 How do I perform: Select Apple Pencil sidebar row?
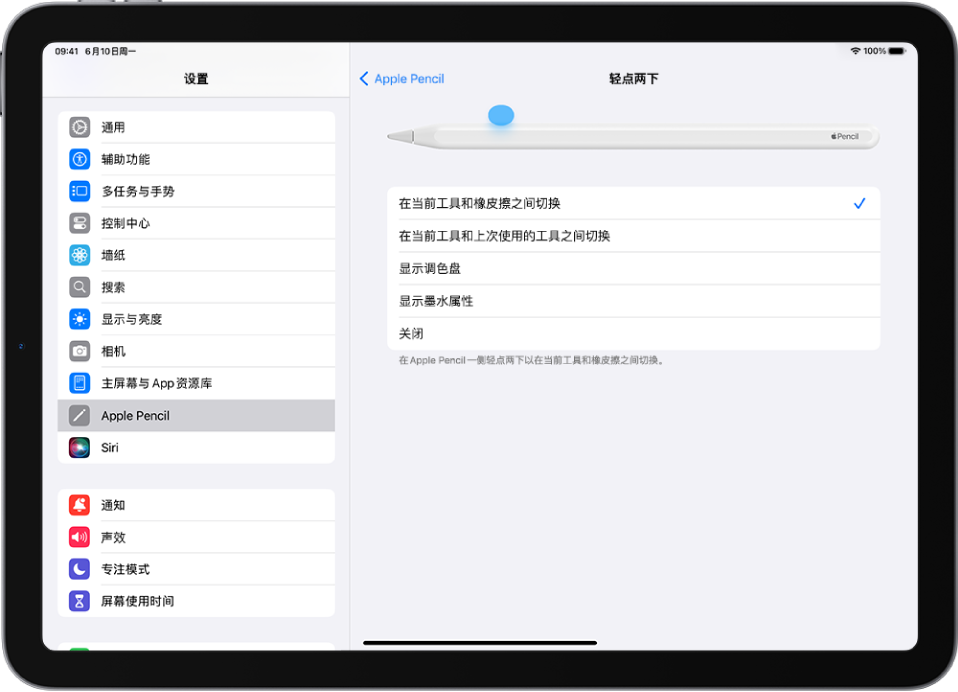(x=196, y=415)
